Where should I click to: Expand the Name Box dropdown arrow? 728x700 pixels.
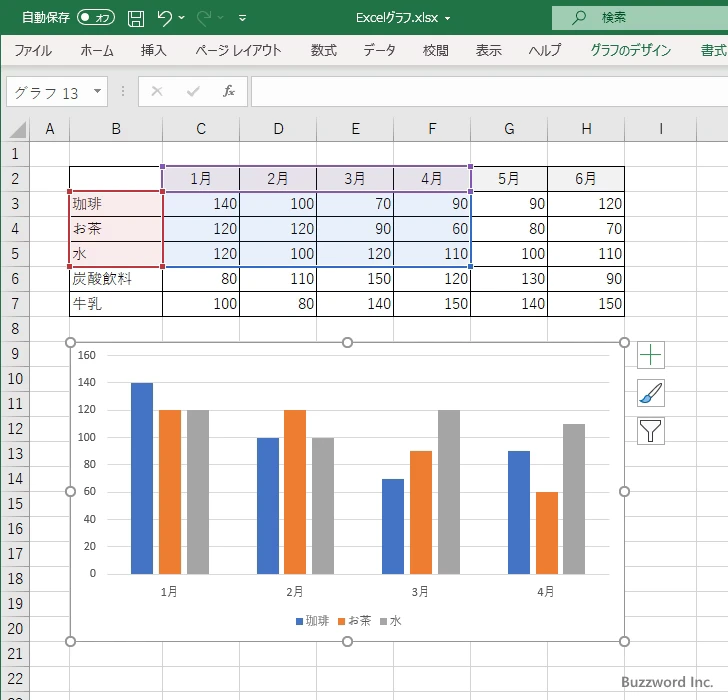click(x=98, y=91)
